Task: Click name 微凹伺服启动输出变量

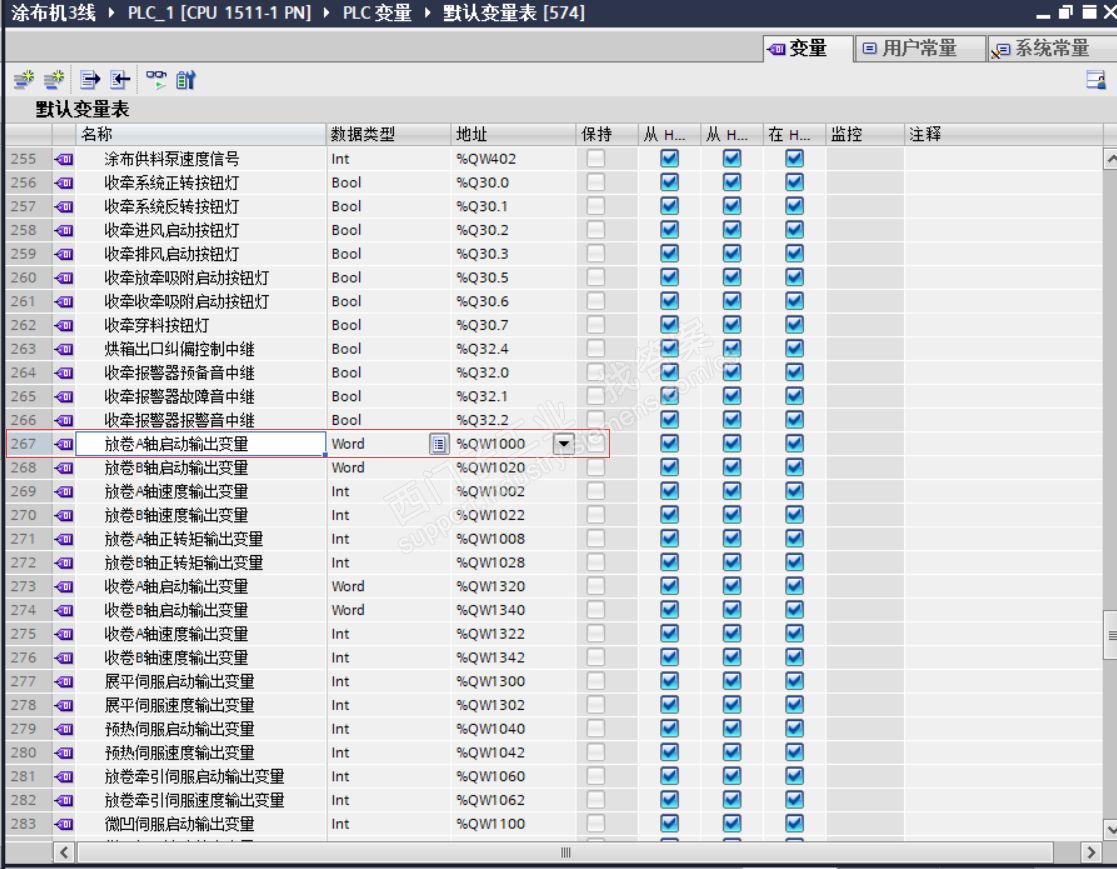Action: coord(180,824)
